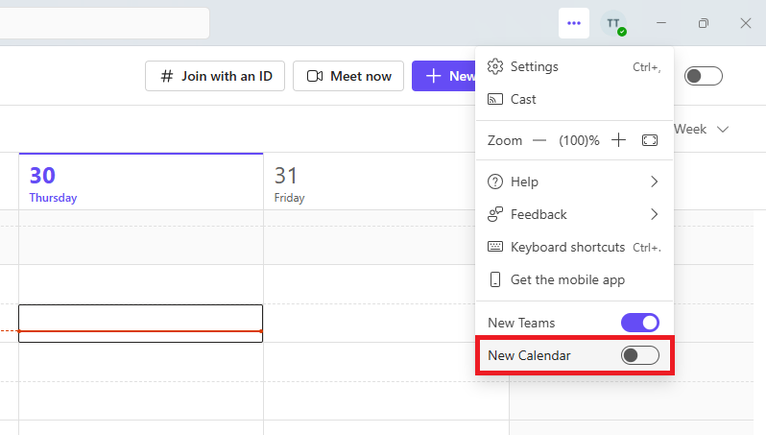
Task: Open Keyboard shortcuts menu item
Action: tap(567, 247)
